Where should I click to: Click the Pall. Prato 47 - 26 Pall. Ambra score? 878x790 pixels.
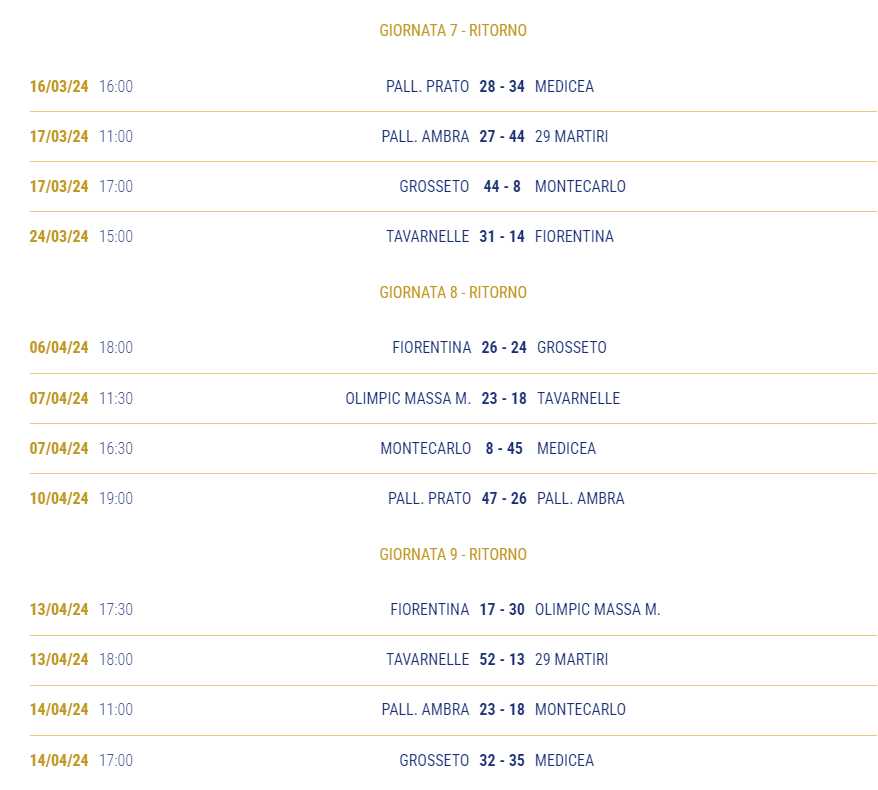504,498
